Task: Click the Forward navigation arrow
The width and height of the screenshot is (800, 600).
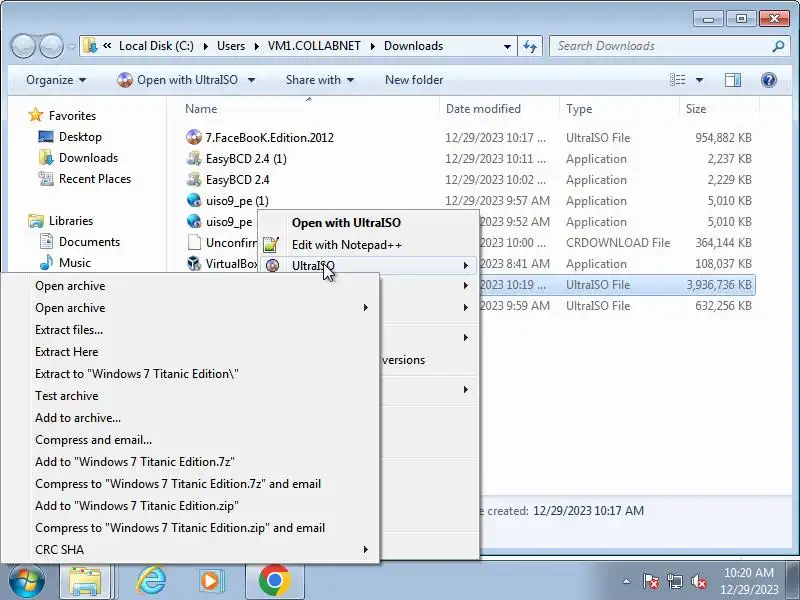Action: [x=51, y=46]
